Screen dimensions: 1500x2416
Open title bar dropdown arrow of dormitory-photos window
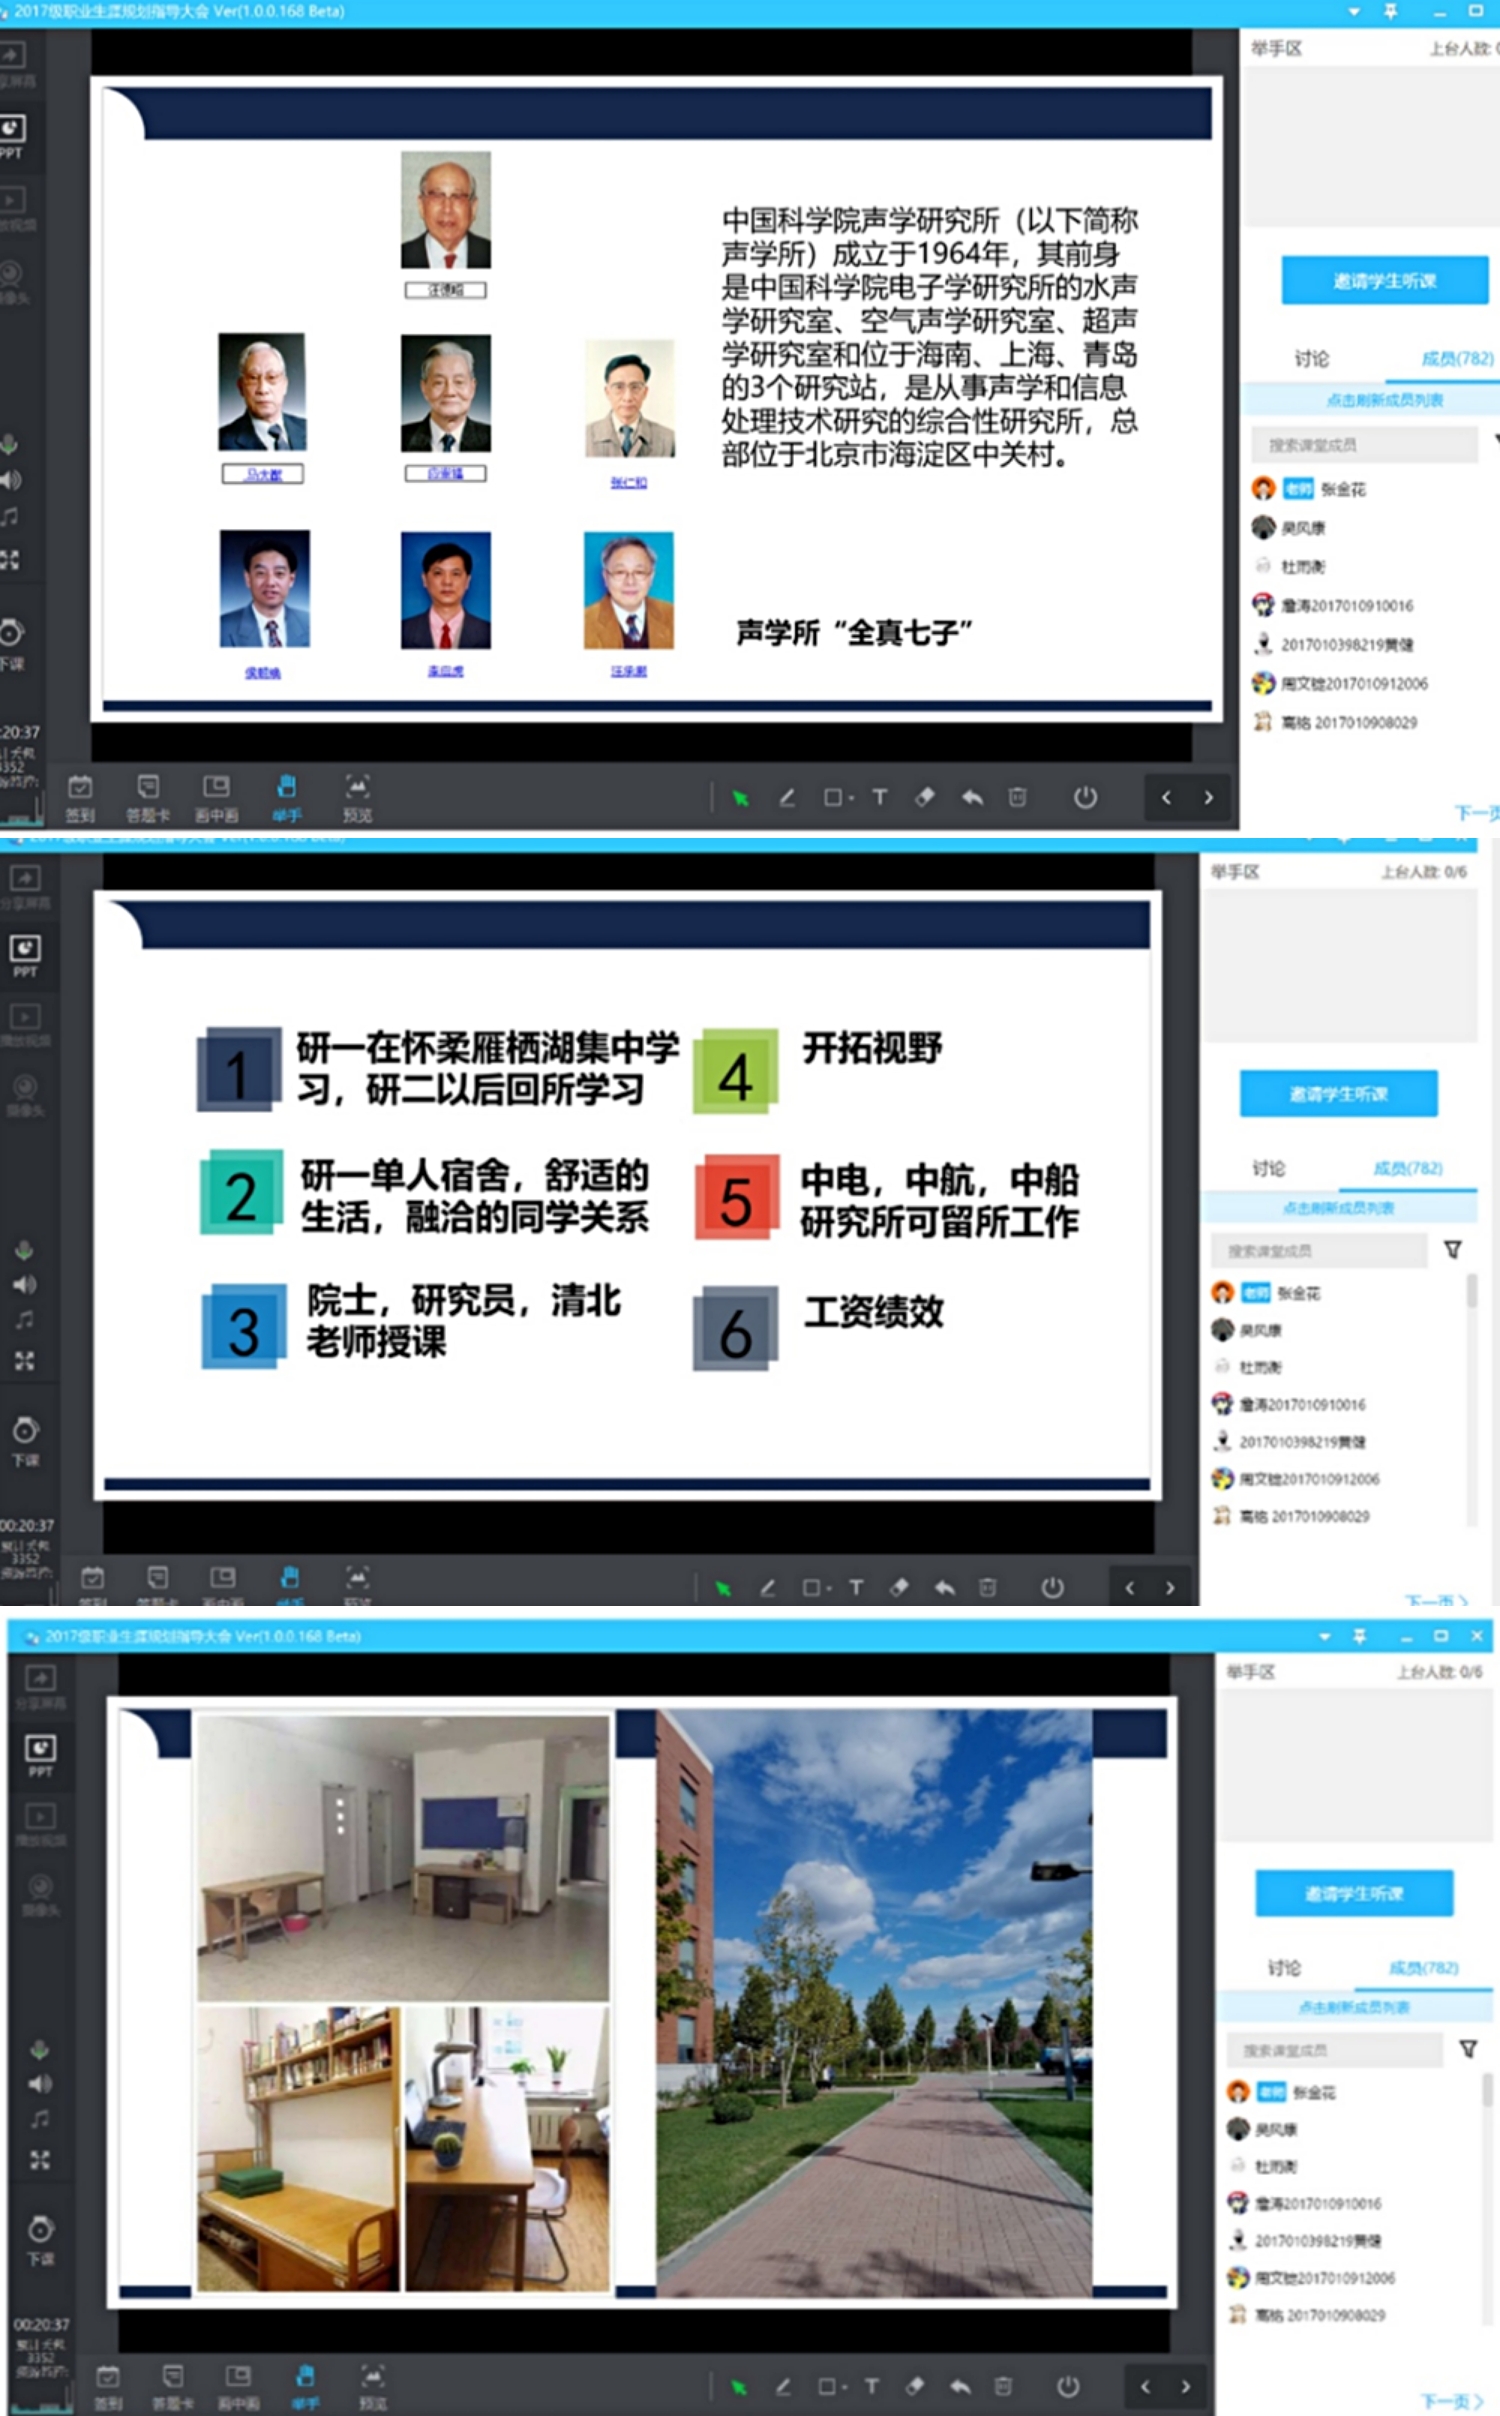(1325, 1637)
